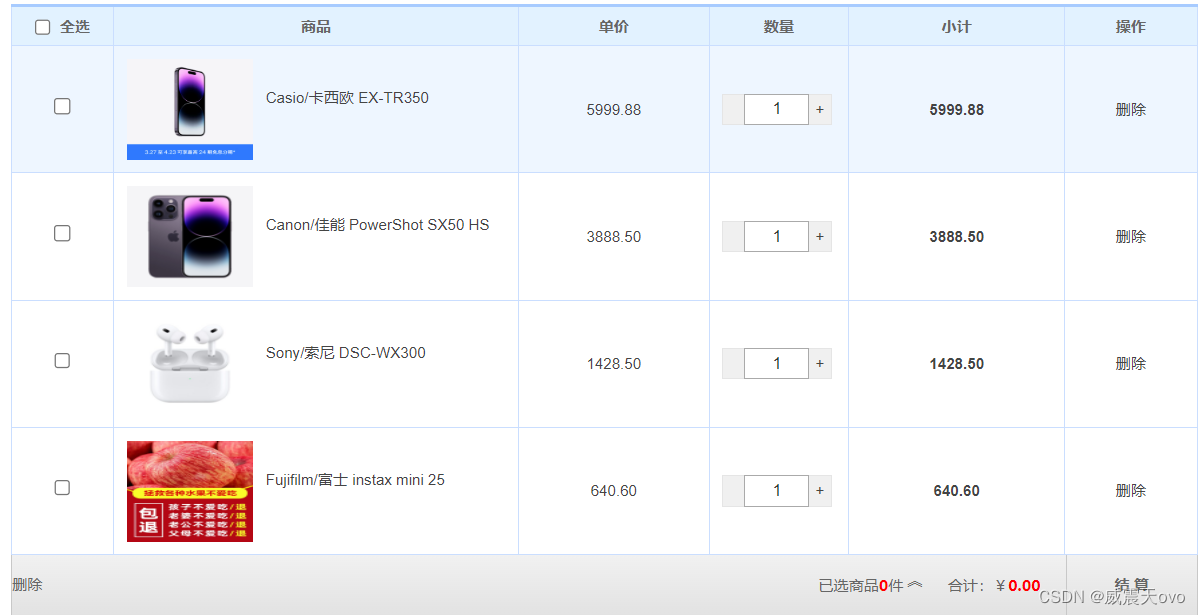Increase quantity of Canon PowerShot SX50 HS
The image size is (1200, 615).
click(820, 236)
